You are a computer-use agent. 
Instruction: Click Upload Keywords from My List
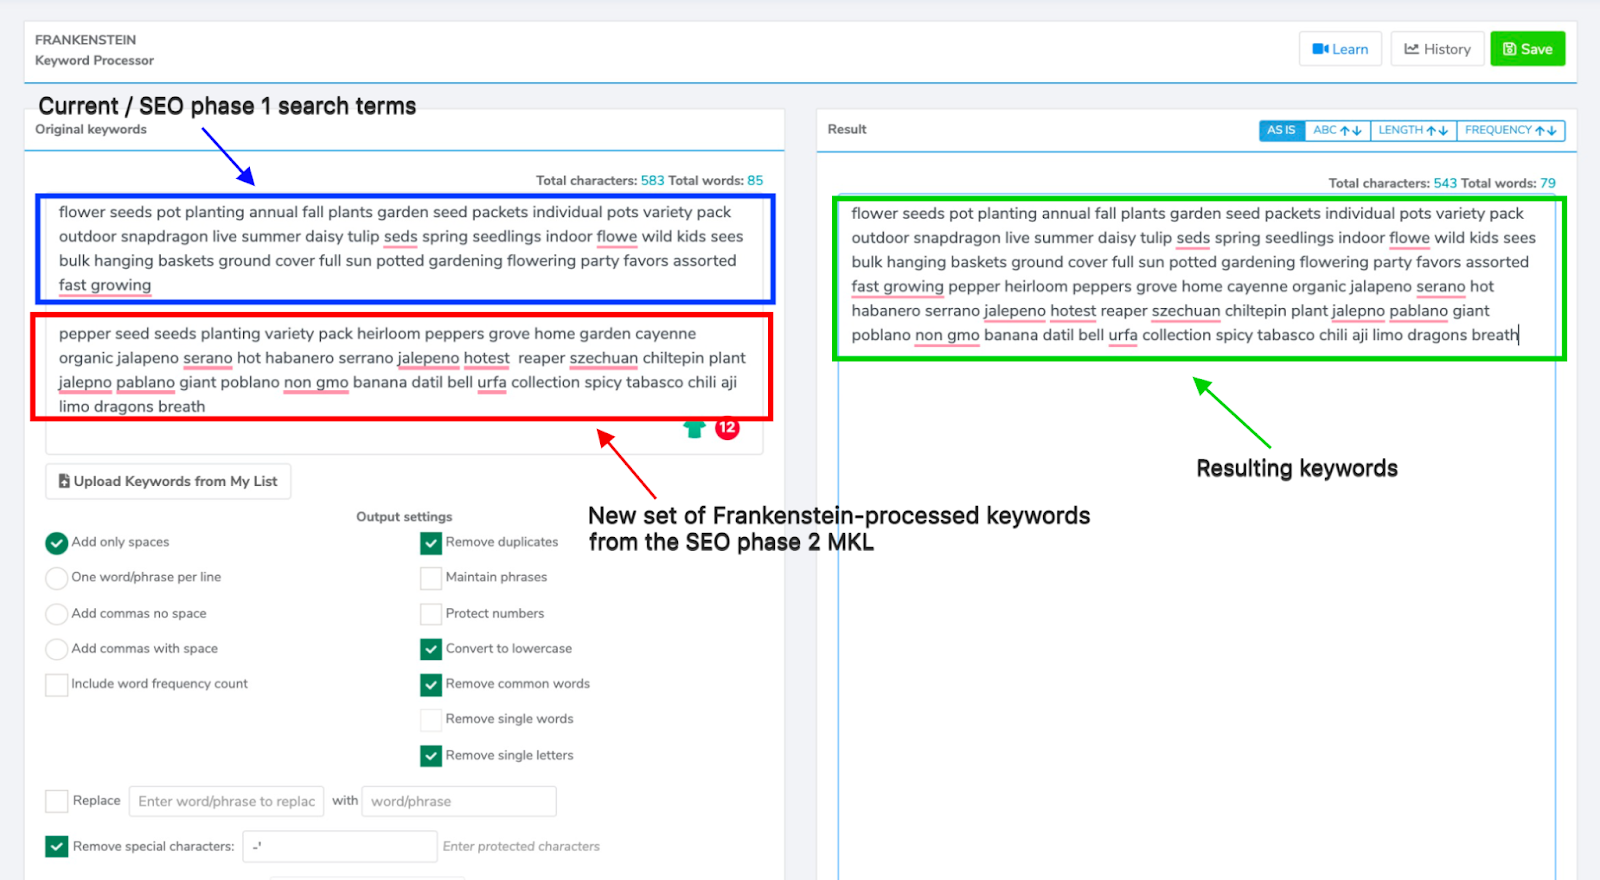(168, 481)
